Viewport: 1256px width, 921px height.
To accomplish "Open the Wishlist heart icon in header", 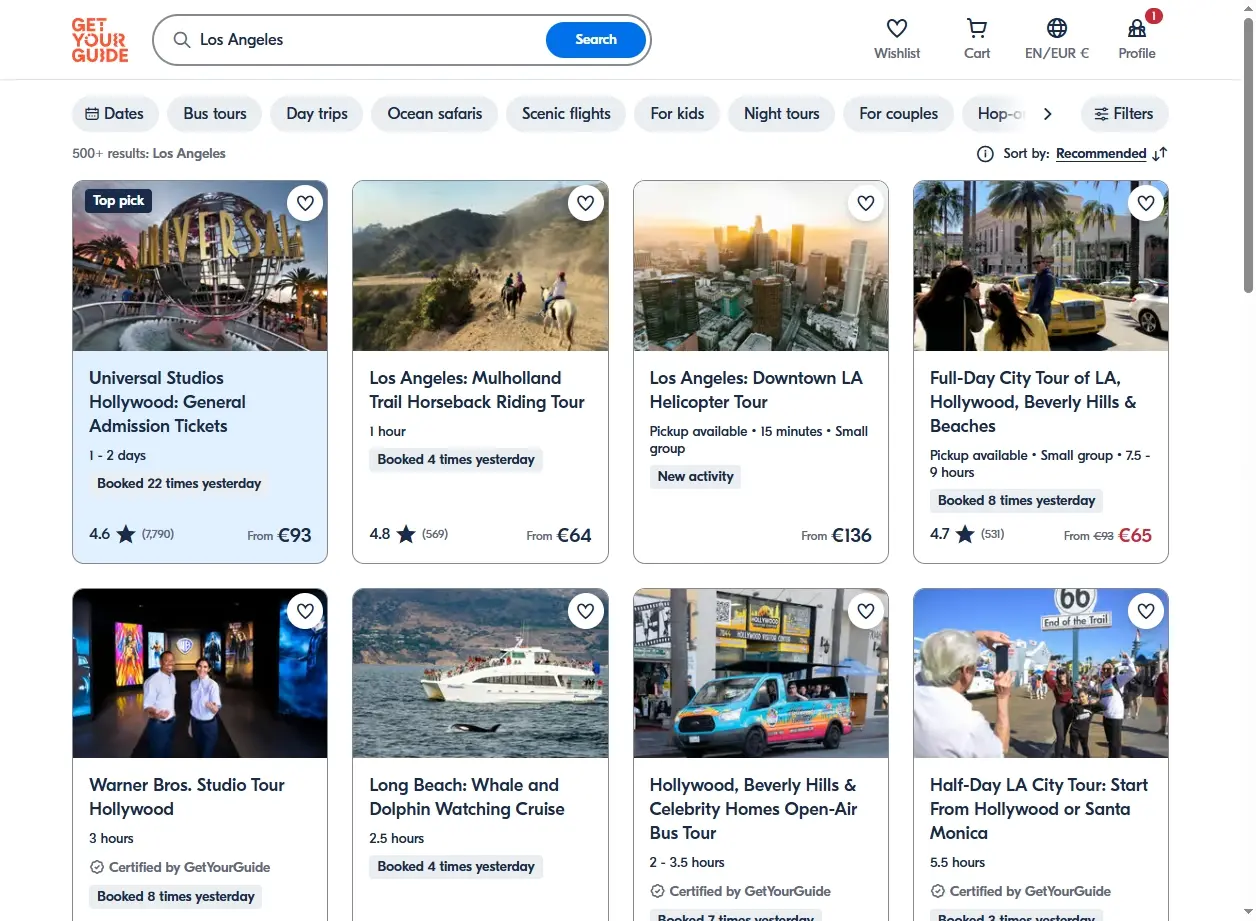I will coord(897,28).
